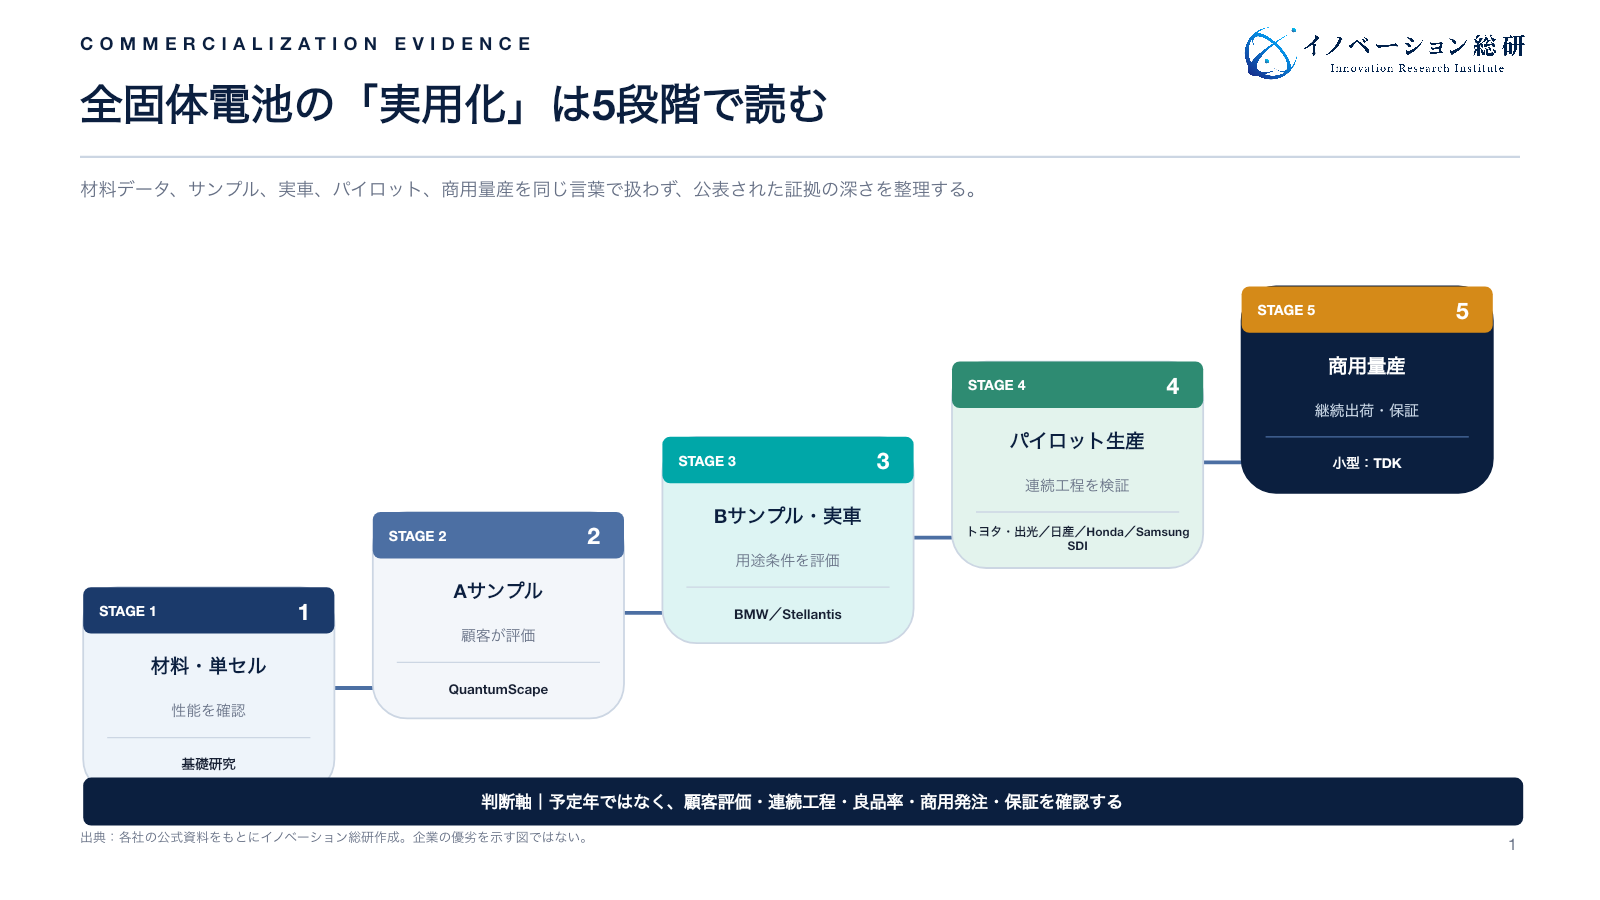
Task: Select the text 用途条件を評価
Action: tap(788, 560)
